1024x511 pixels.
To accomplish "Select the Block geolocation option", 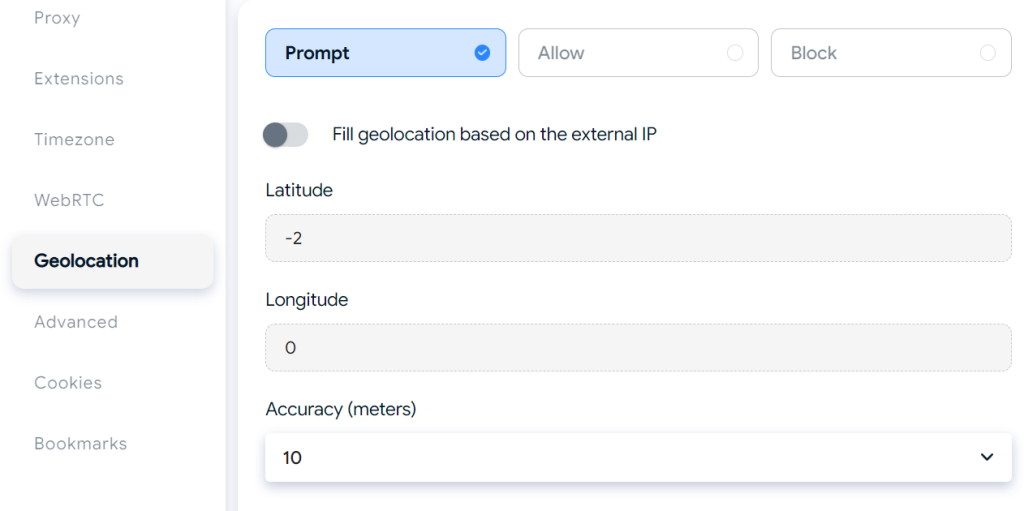I will [891, 53].
